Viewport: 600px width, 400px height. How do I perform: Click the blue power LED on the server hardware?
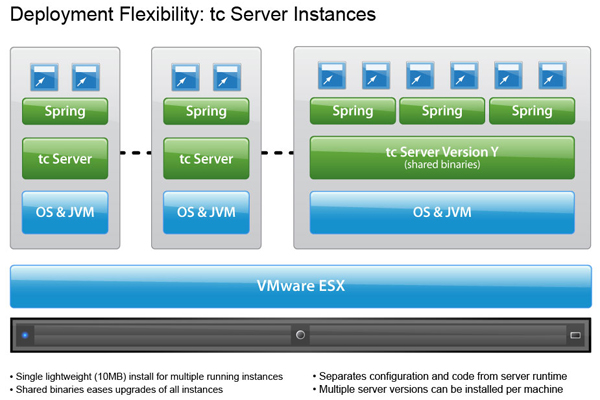pos(25,335)
